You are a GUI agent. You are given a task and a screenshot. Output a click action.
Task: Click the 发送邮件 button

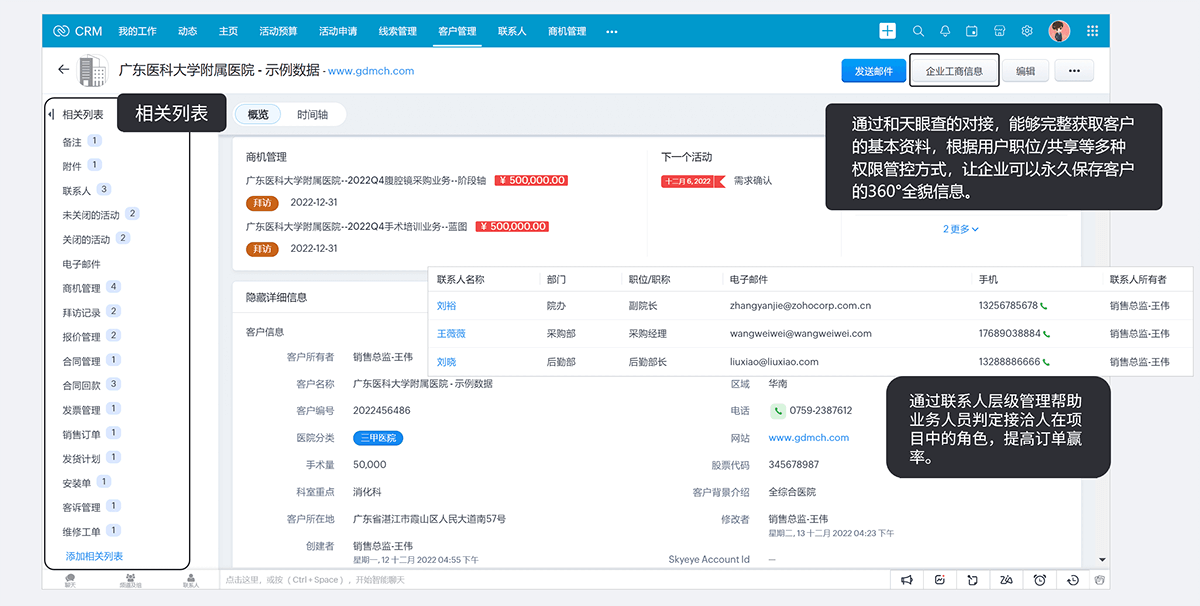point(873,71)
